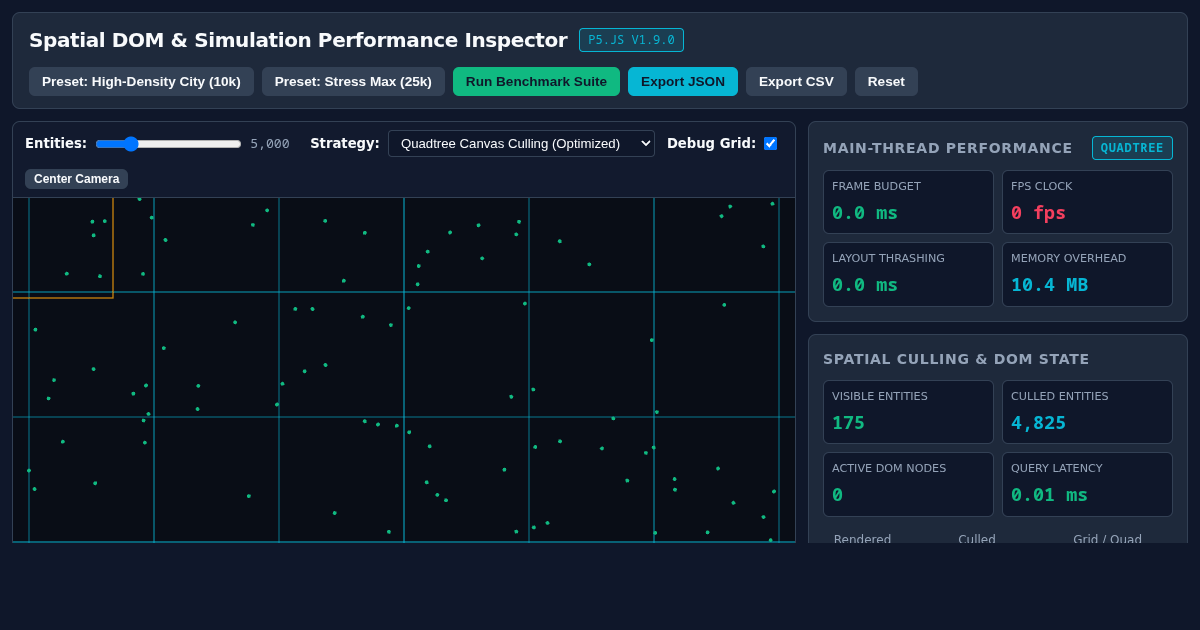1200x630 pixels.
Task: Click the Layout Thrashing 0.0 ms value
Action: (865, 285)
